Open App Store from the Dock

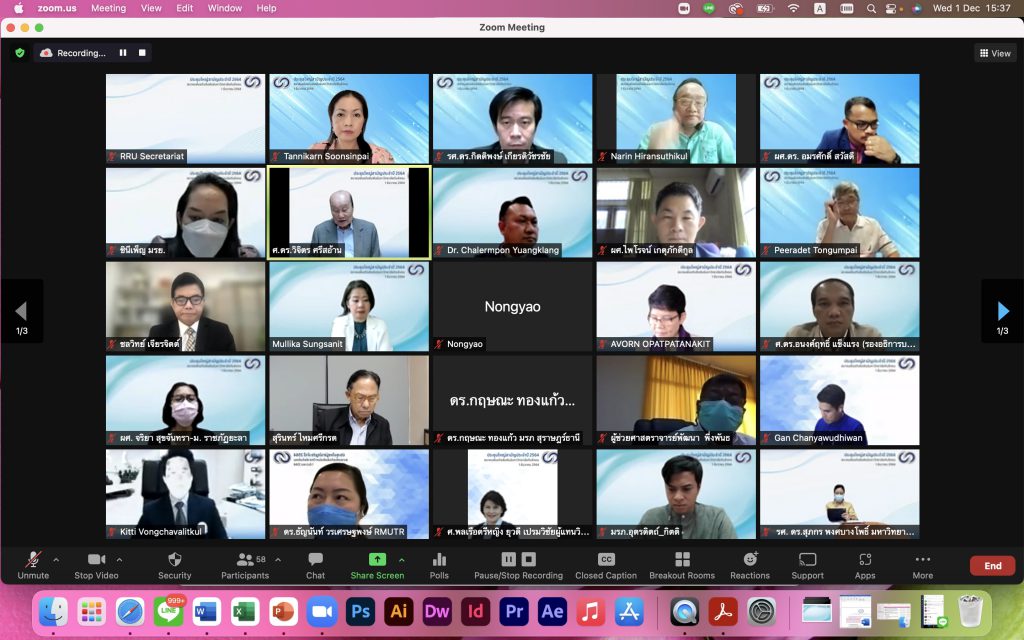click(x=629, y=612)
